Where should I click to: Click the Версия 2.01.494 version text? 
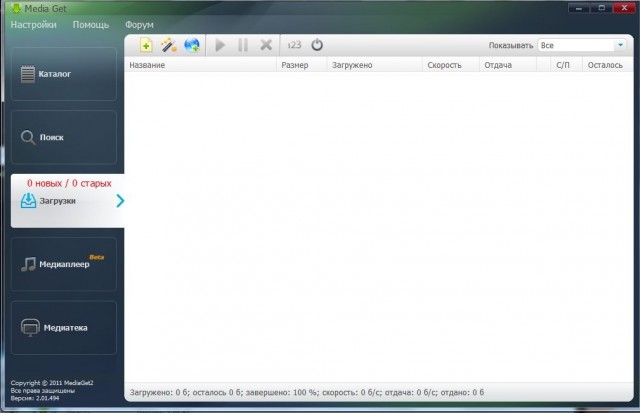click(x=35, y=398)
